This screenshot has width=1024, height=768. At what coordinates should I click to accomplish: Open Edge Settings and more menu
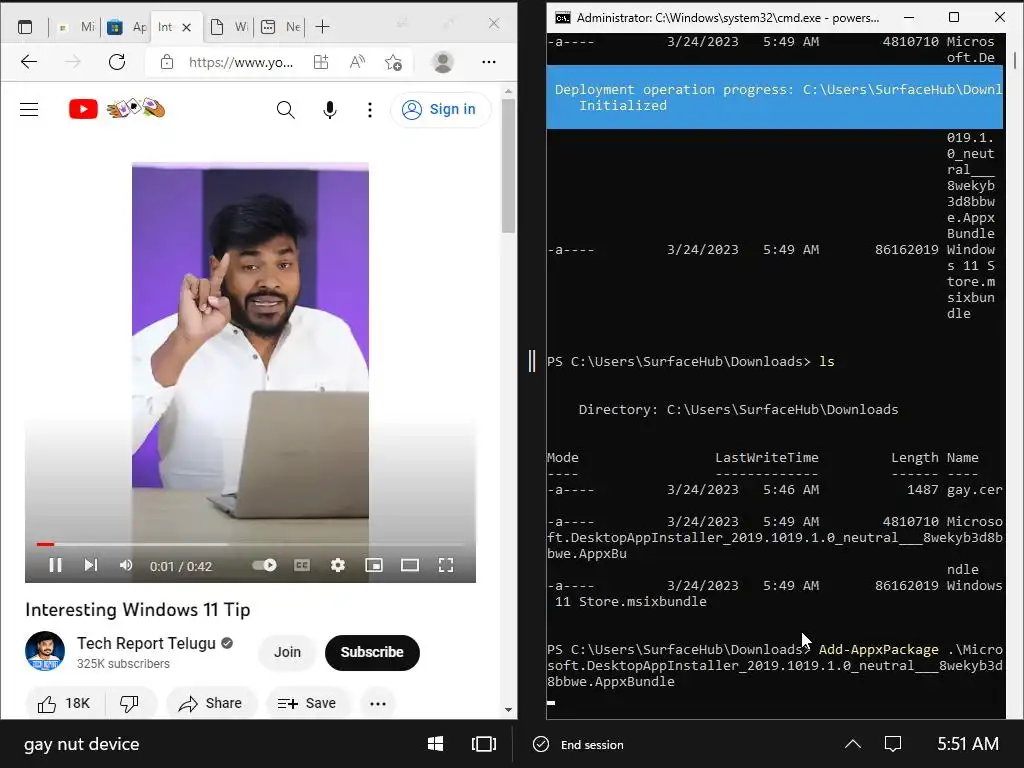pyautogui.click(x=488, y=62)
